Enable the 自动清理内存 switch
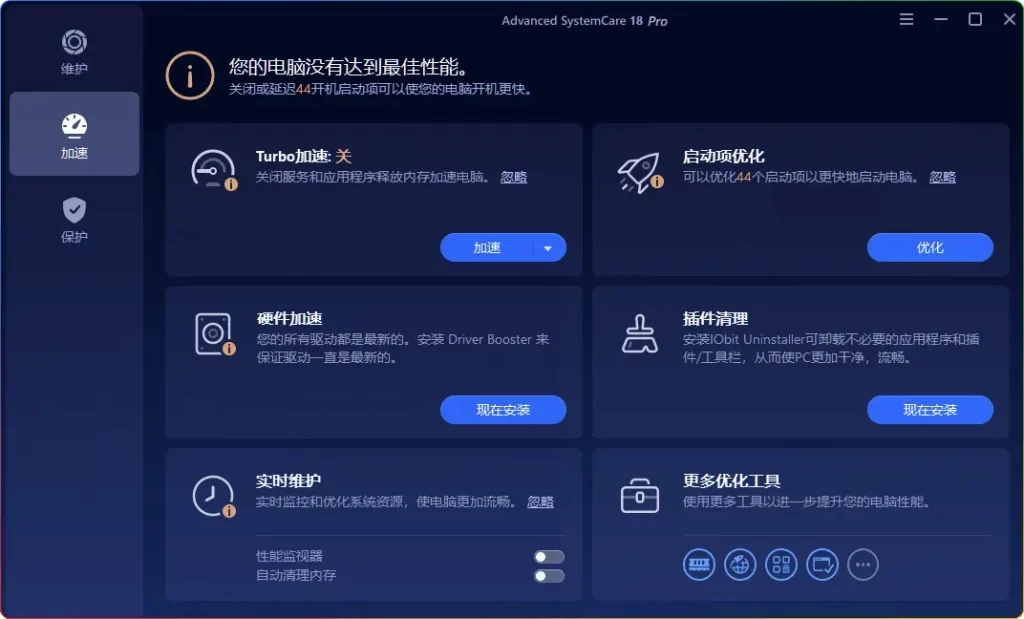This screenshot has height=619, width=1024. click(549, 576)
